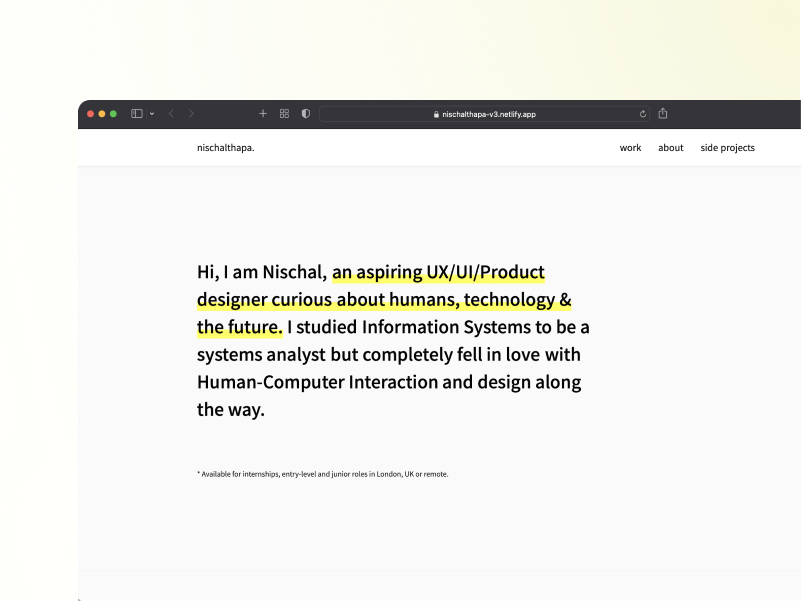Viewport: 801px width, 601px height.
Task: Click the address bar URL field
Action: 488,114
